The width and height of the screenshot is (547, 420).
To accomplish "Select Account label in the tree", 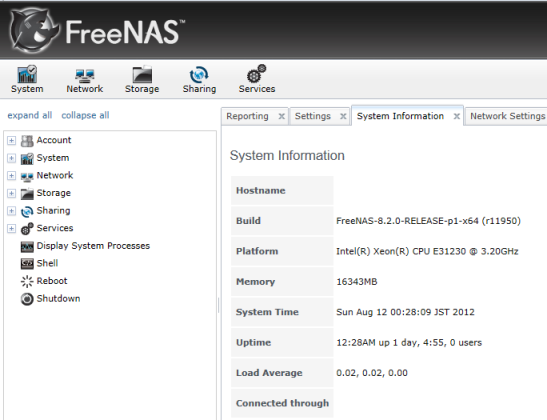I will pyautogui.click(x=54, y=140).
